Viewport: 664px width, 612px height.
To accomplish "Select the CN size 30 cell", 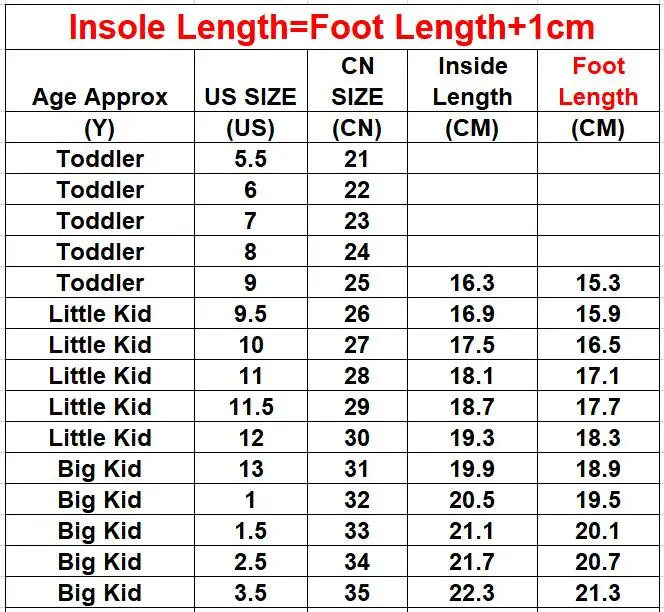I will (x=357, y=438).
